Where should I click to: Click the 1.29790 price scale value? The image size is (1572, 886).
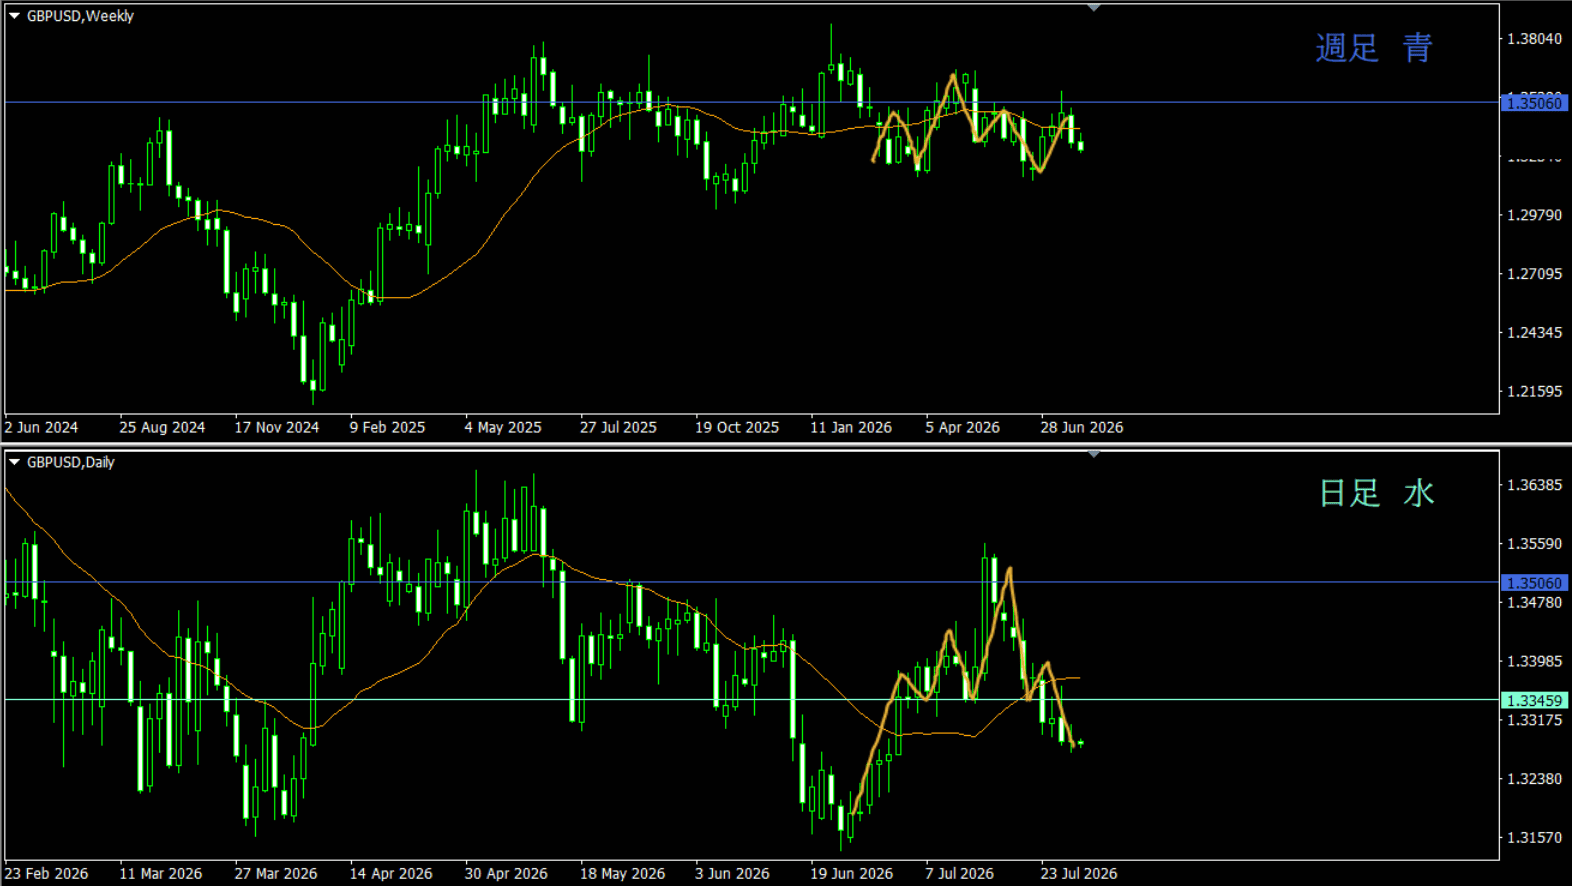[x=1534, y=215]
